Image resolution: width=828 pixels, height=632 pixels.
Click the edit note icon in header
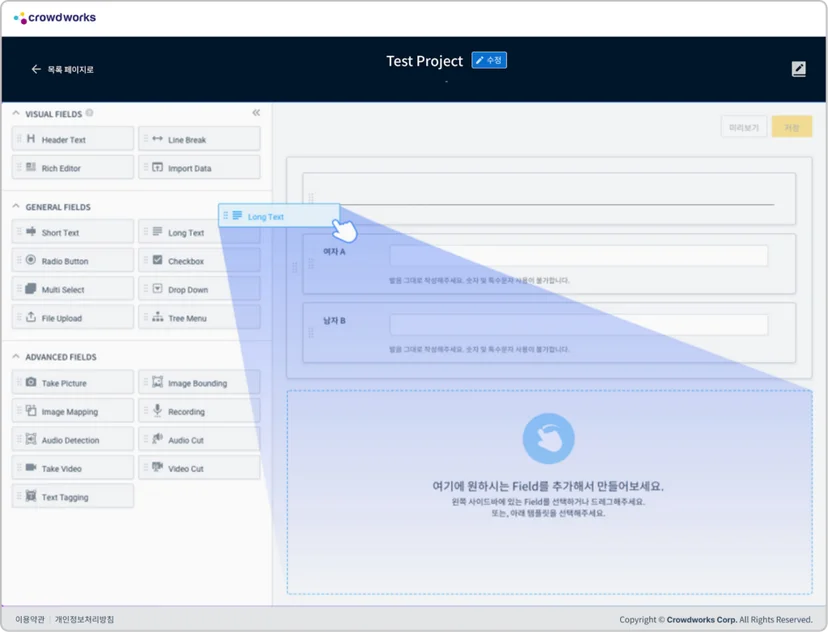click(x=798, y=69)
